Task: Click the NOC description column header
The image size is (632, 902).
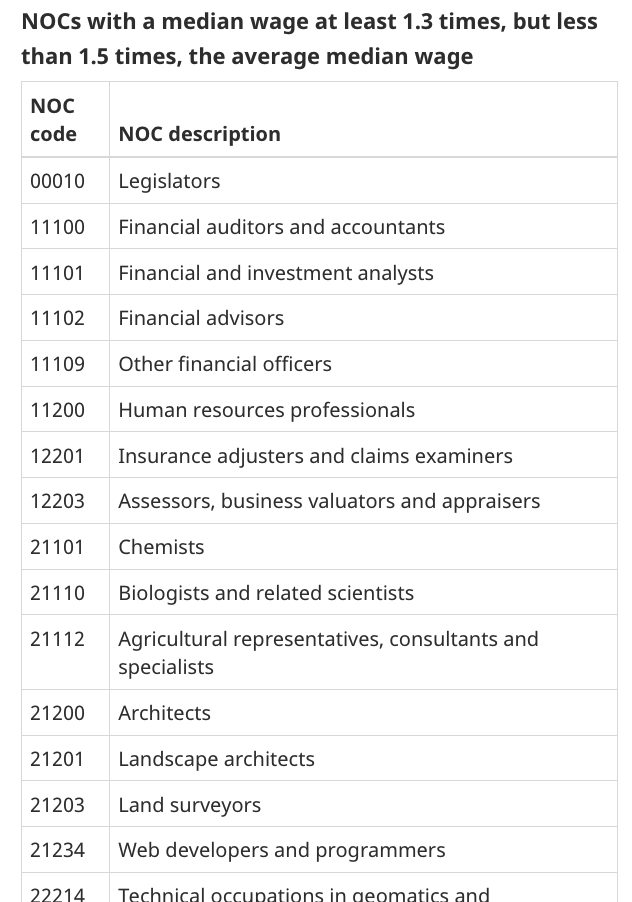Action: (199, 134)
